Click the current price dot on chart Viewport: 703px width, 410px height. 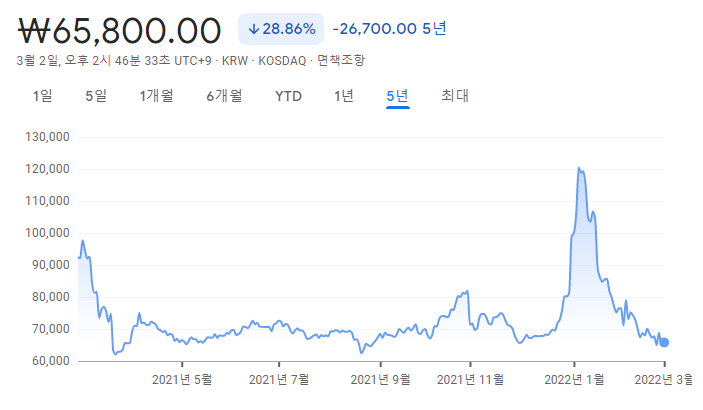tap(664, 342)
